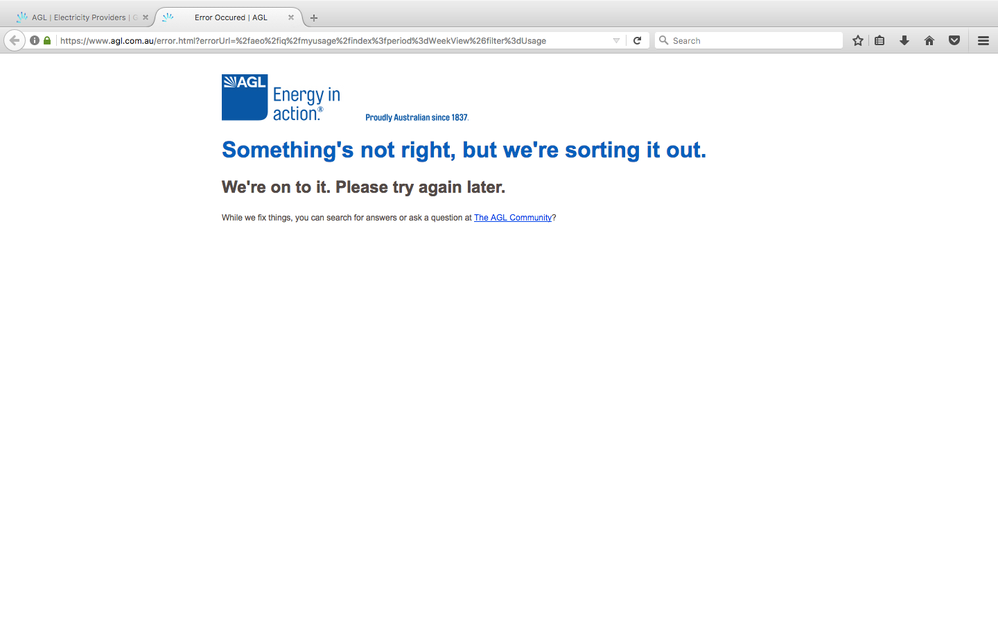Open a new tab with plus button
998x624 pixels.
pyautogui.click(x=313, y=18)
